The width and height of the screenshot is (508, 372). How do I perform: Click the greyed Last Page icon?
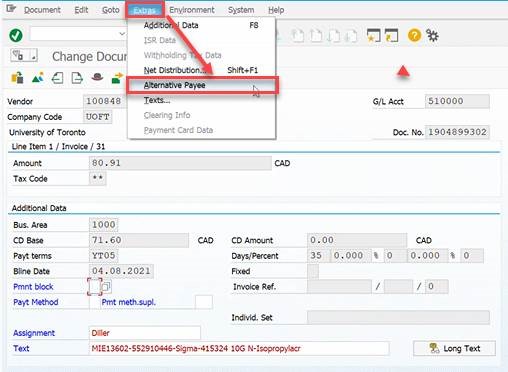pyautogui.click(x=351, y=35)
